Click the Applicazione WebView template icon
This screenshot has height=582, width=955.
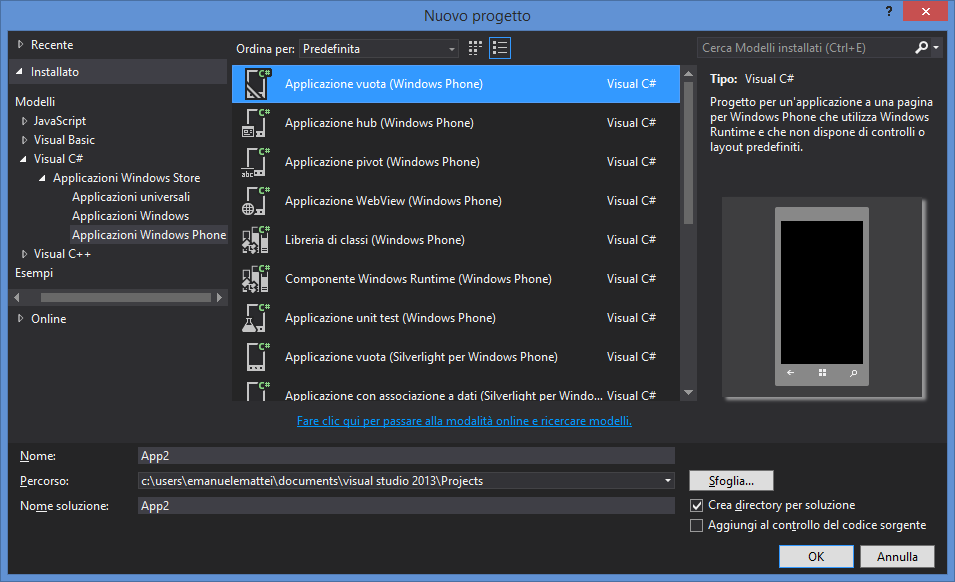(256, 201)
